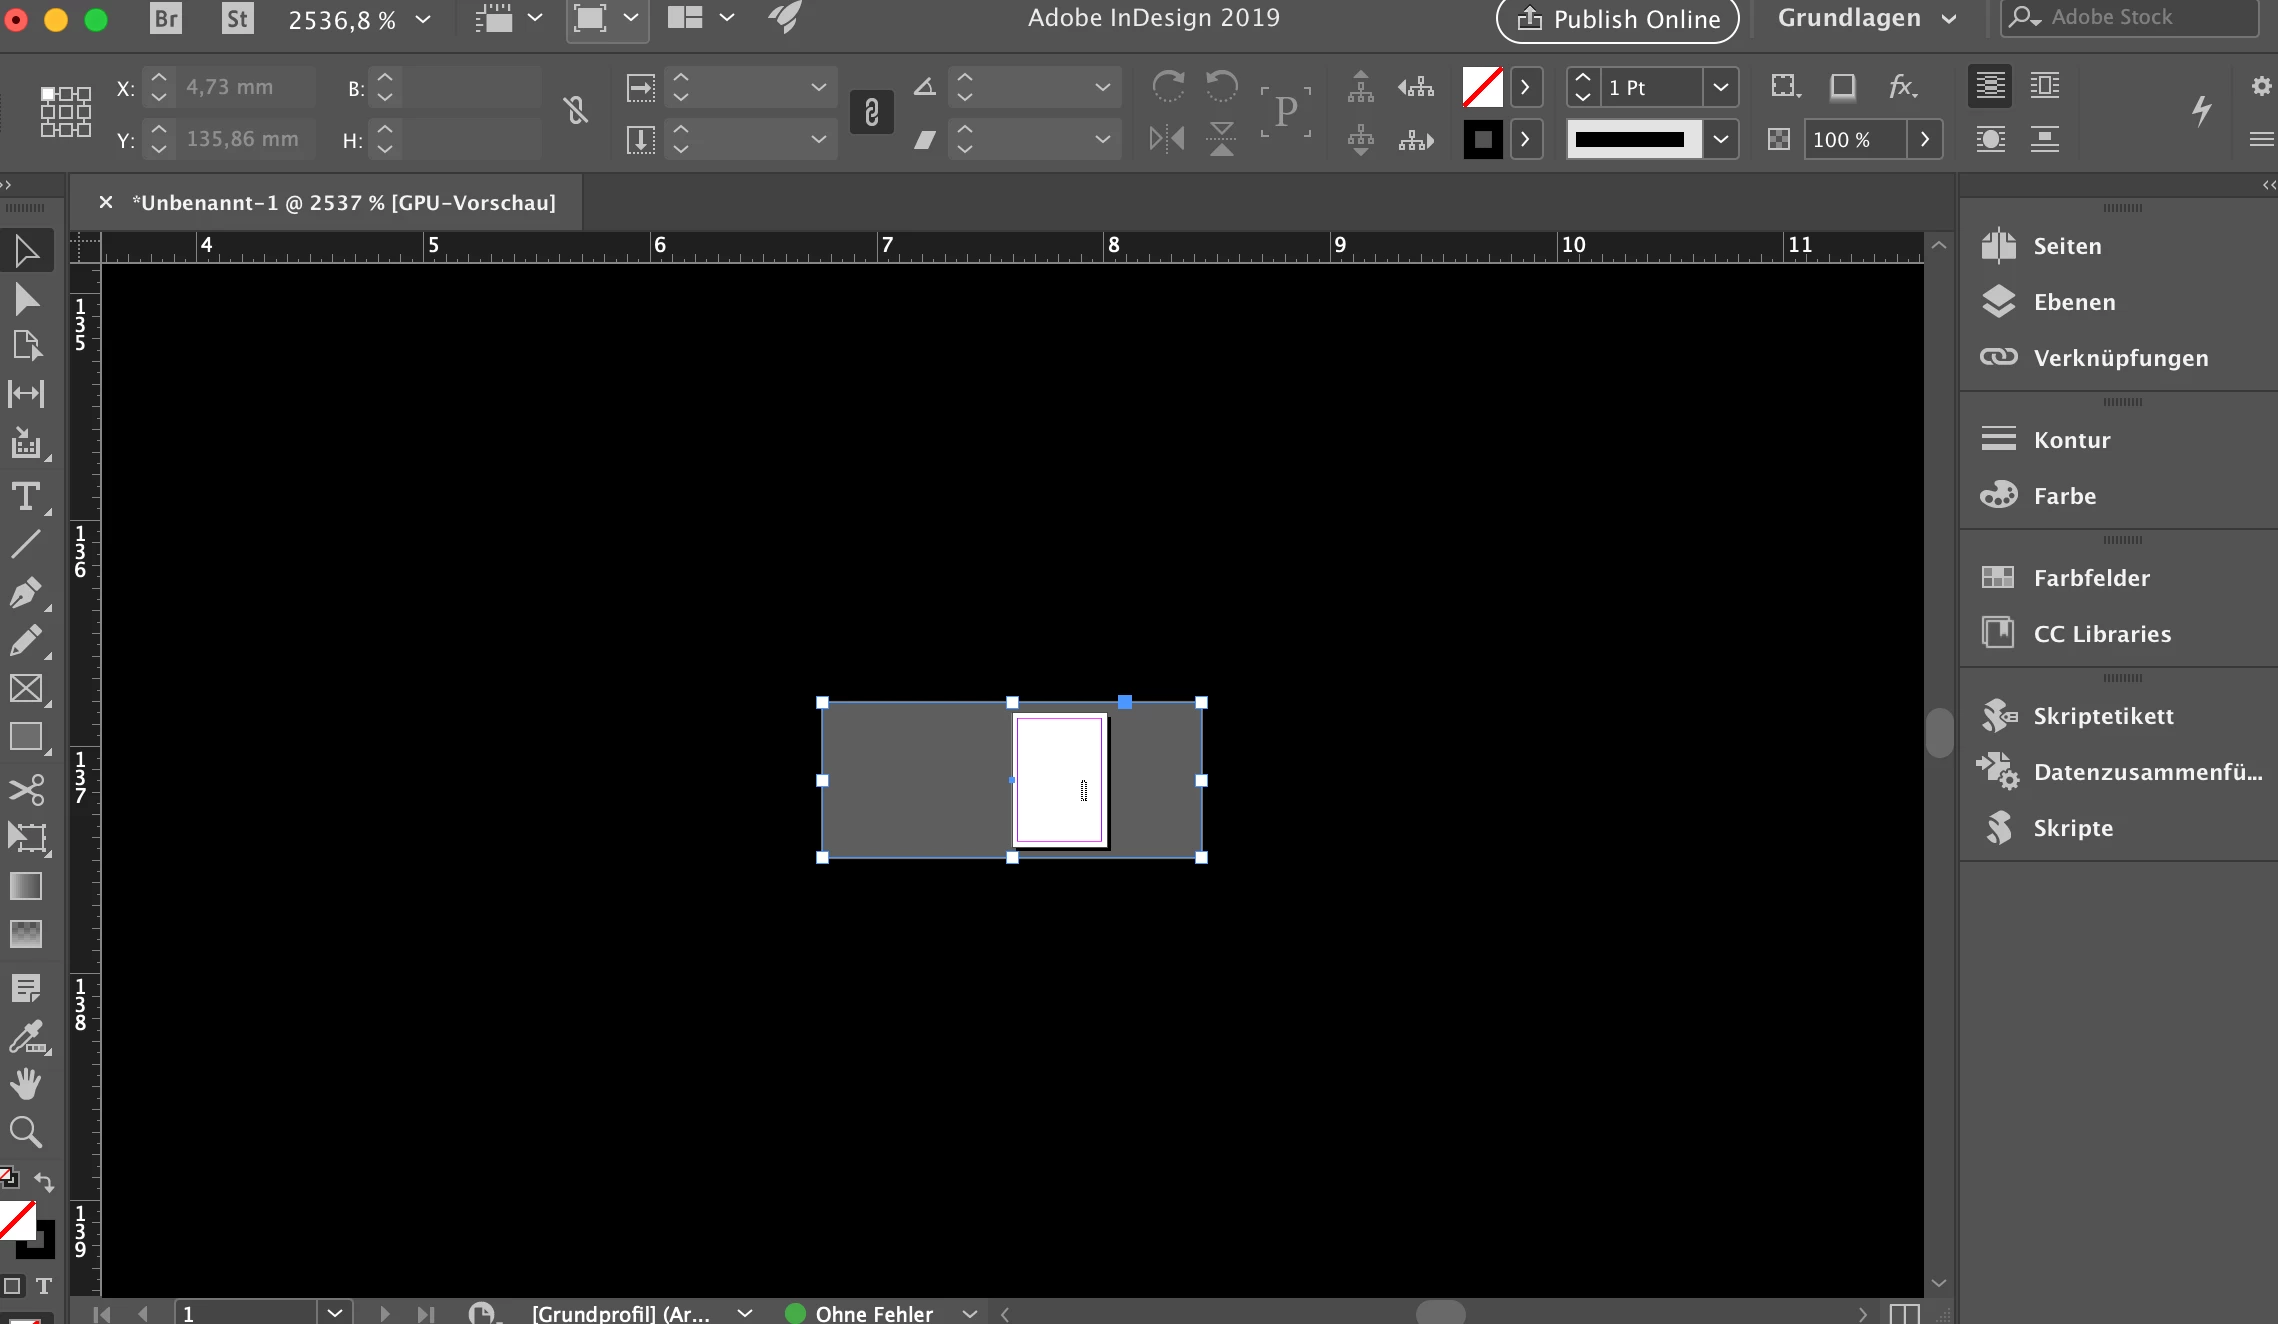Open the Farbfelder panel

[2091, 578]
